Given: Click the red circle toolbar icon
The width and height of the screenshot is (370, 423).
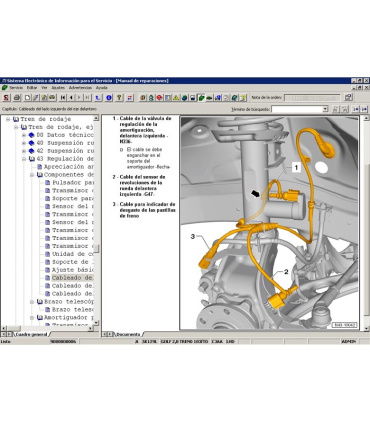Looking at the screenshot, I should tap(159, 98).
